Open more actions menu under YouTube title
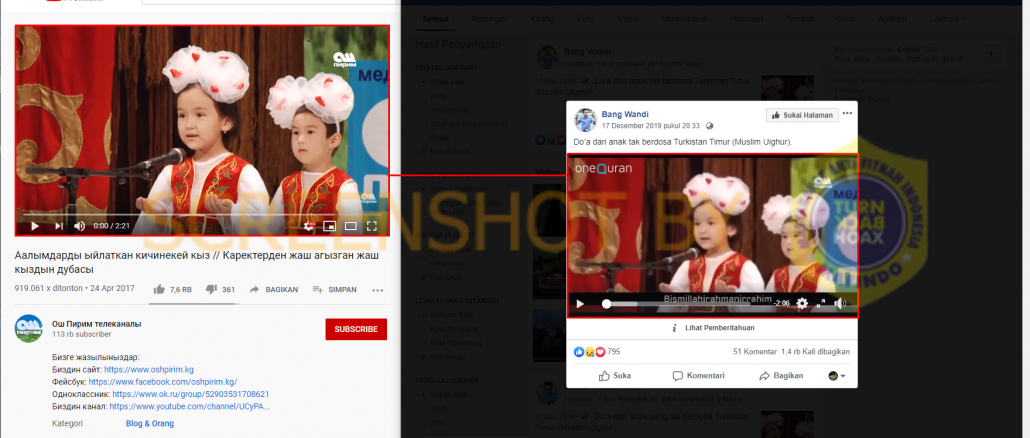Image resolution: width=1030 pixels, height=438 pixels. click(378, 290)
